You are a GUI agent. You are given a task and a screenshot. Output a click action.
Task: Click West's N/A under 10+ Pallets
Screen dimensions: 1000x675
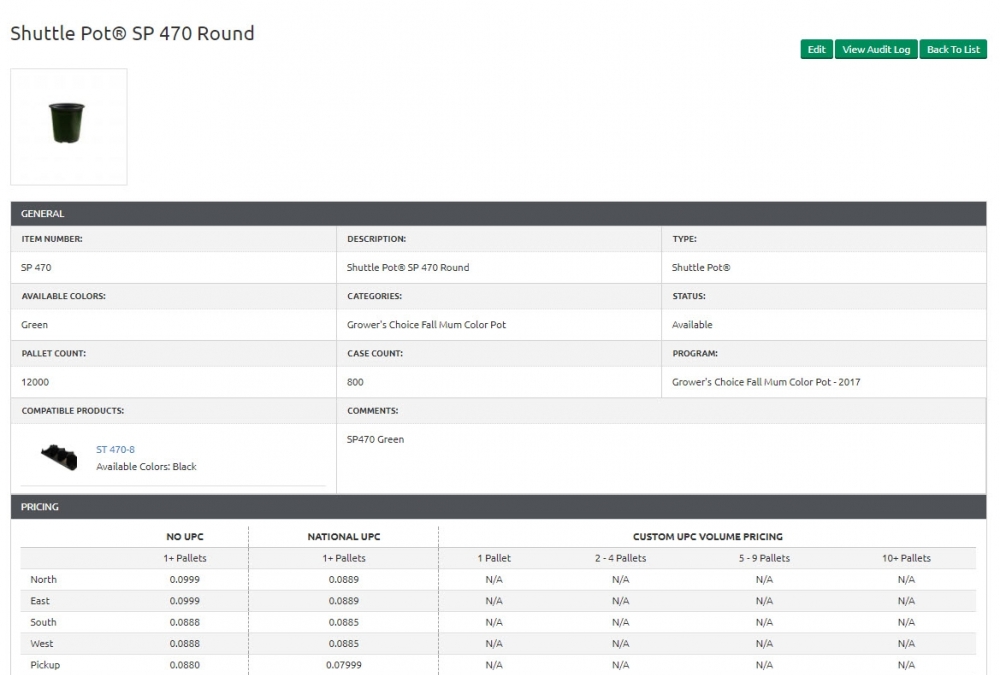coord(906,644)
